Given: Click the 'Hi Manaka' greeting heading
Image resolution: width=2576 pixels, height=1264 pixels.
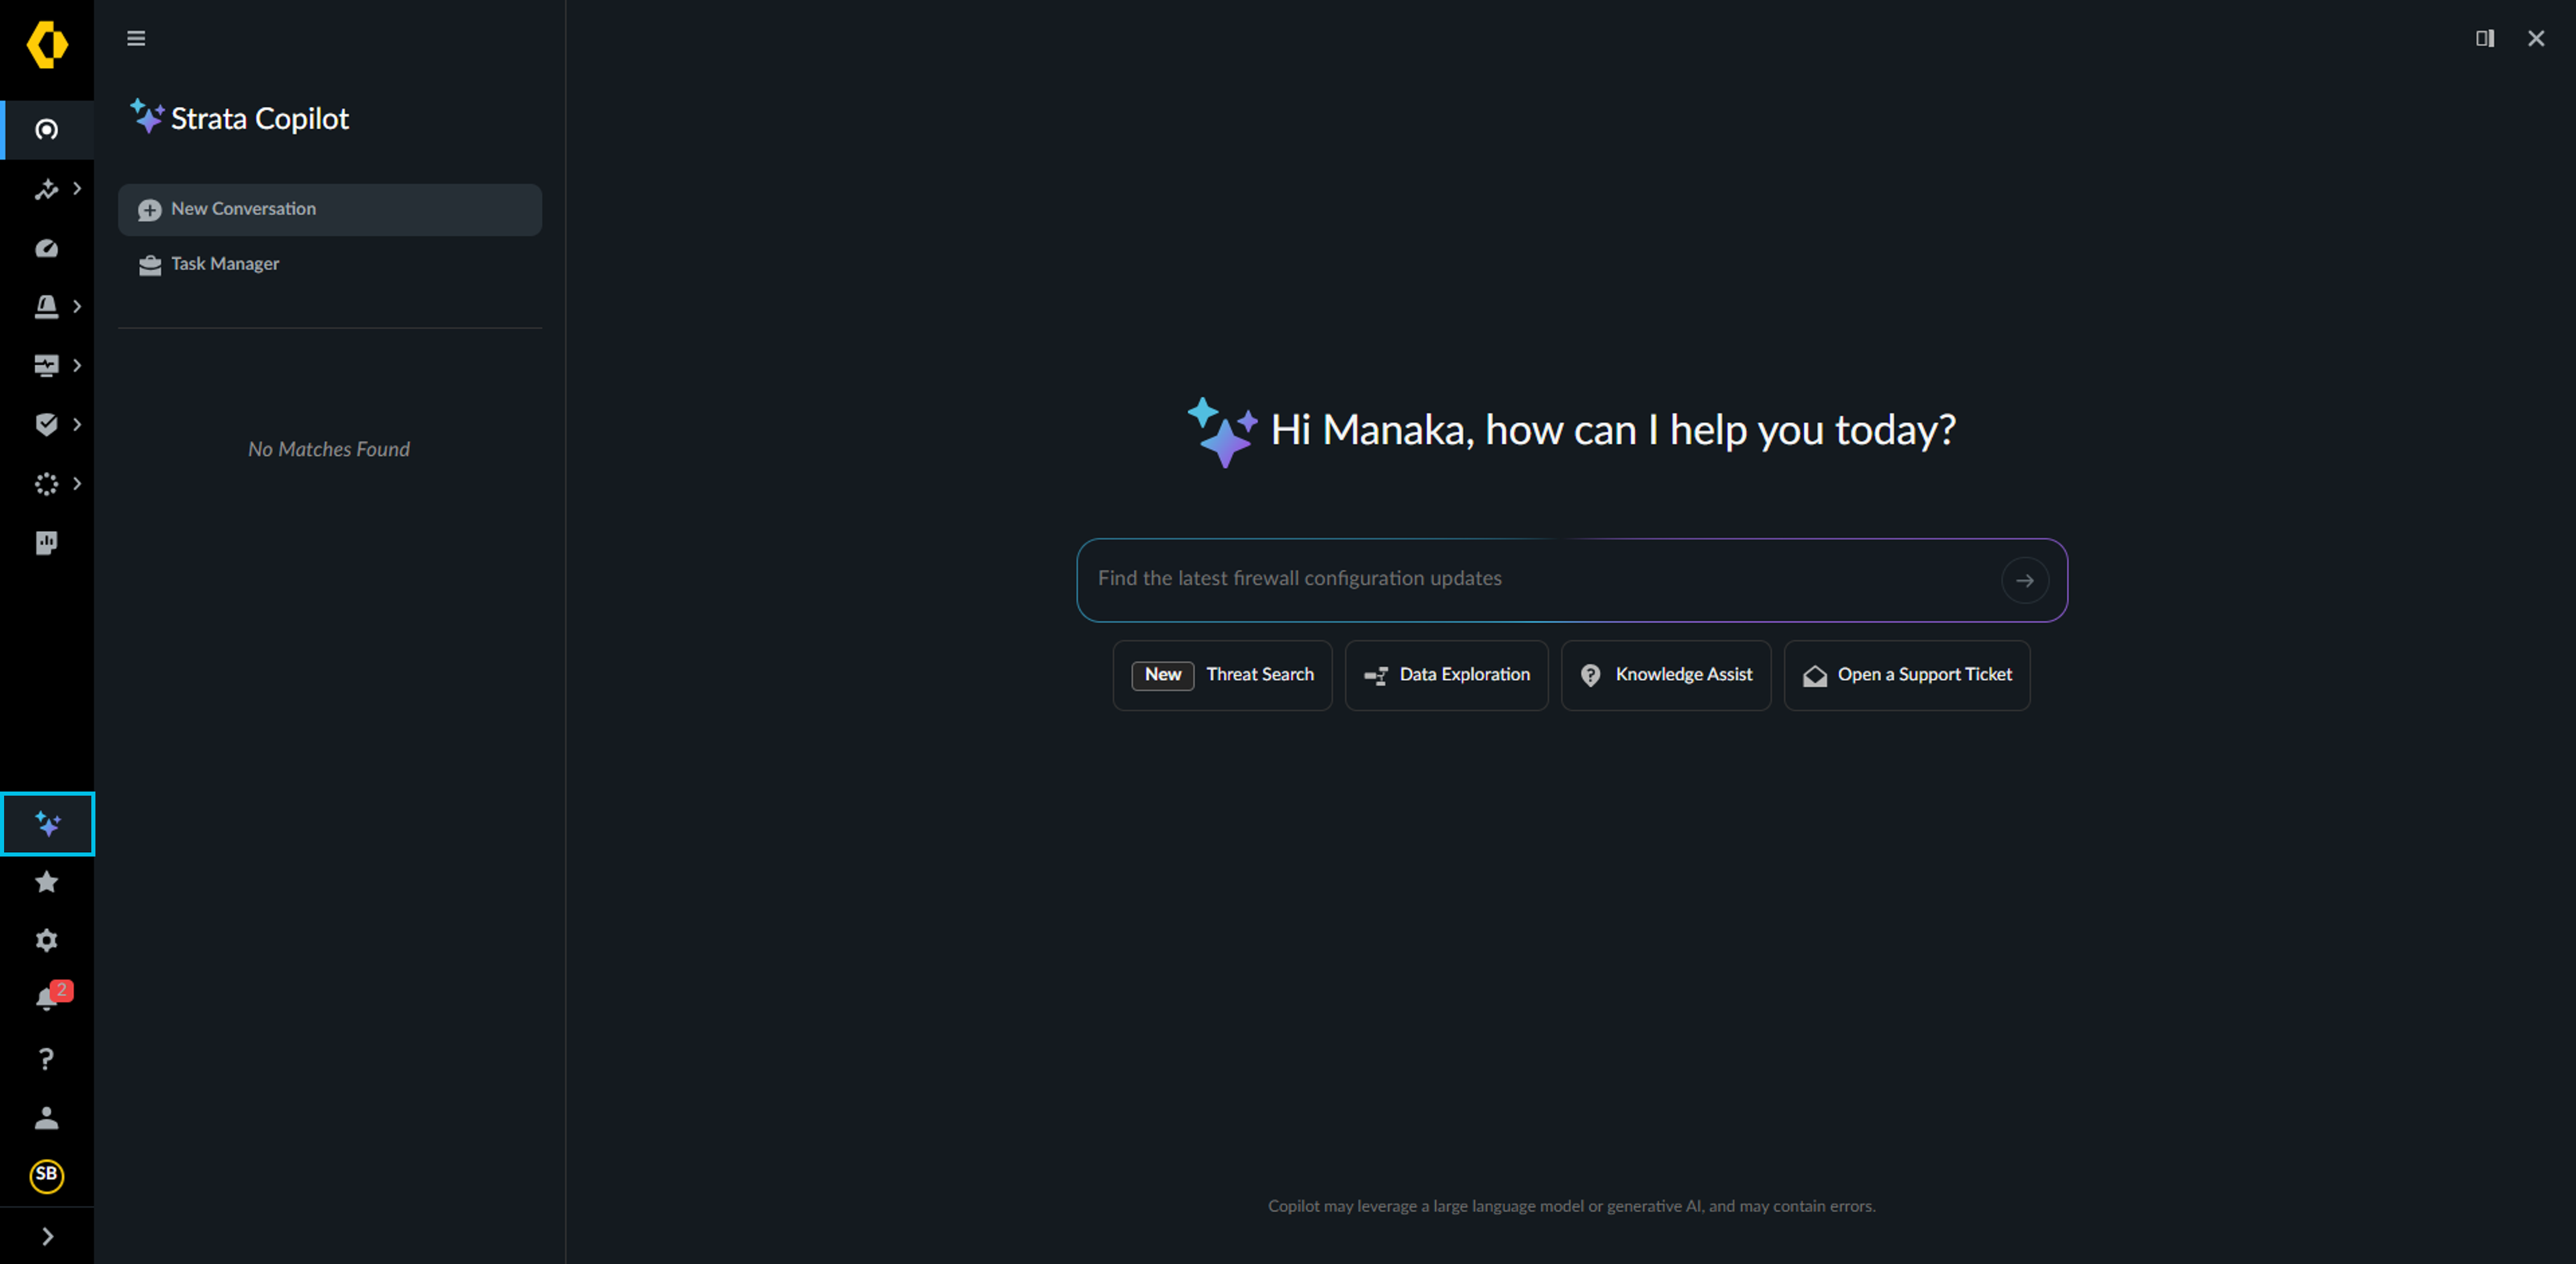Looking at the screenshot, I should click(x=1613, y=431).
